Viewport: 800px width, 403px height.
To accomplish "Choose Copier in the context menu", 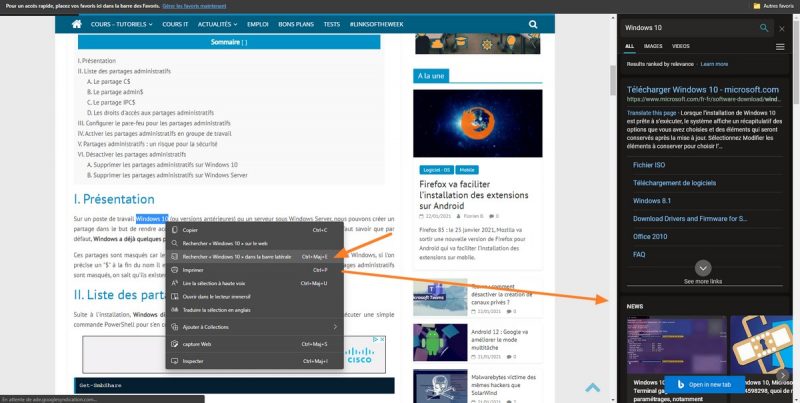I will pyautogui.click(x=255, y=230).
